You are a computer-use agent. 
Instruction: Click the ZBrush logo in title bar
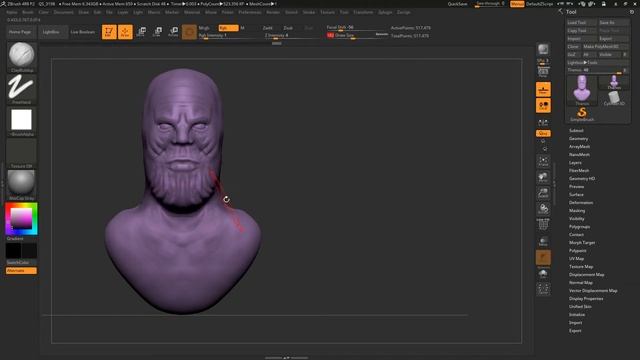coord(3,4)
